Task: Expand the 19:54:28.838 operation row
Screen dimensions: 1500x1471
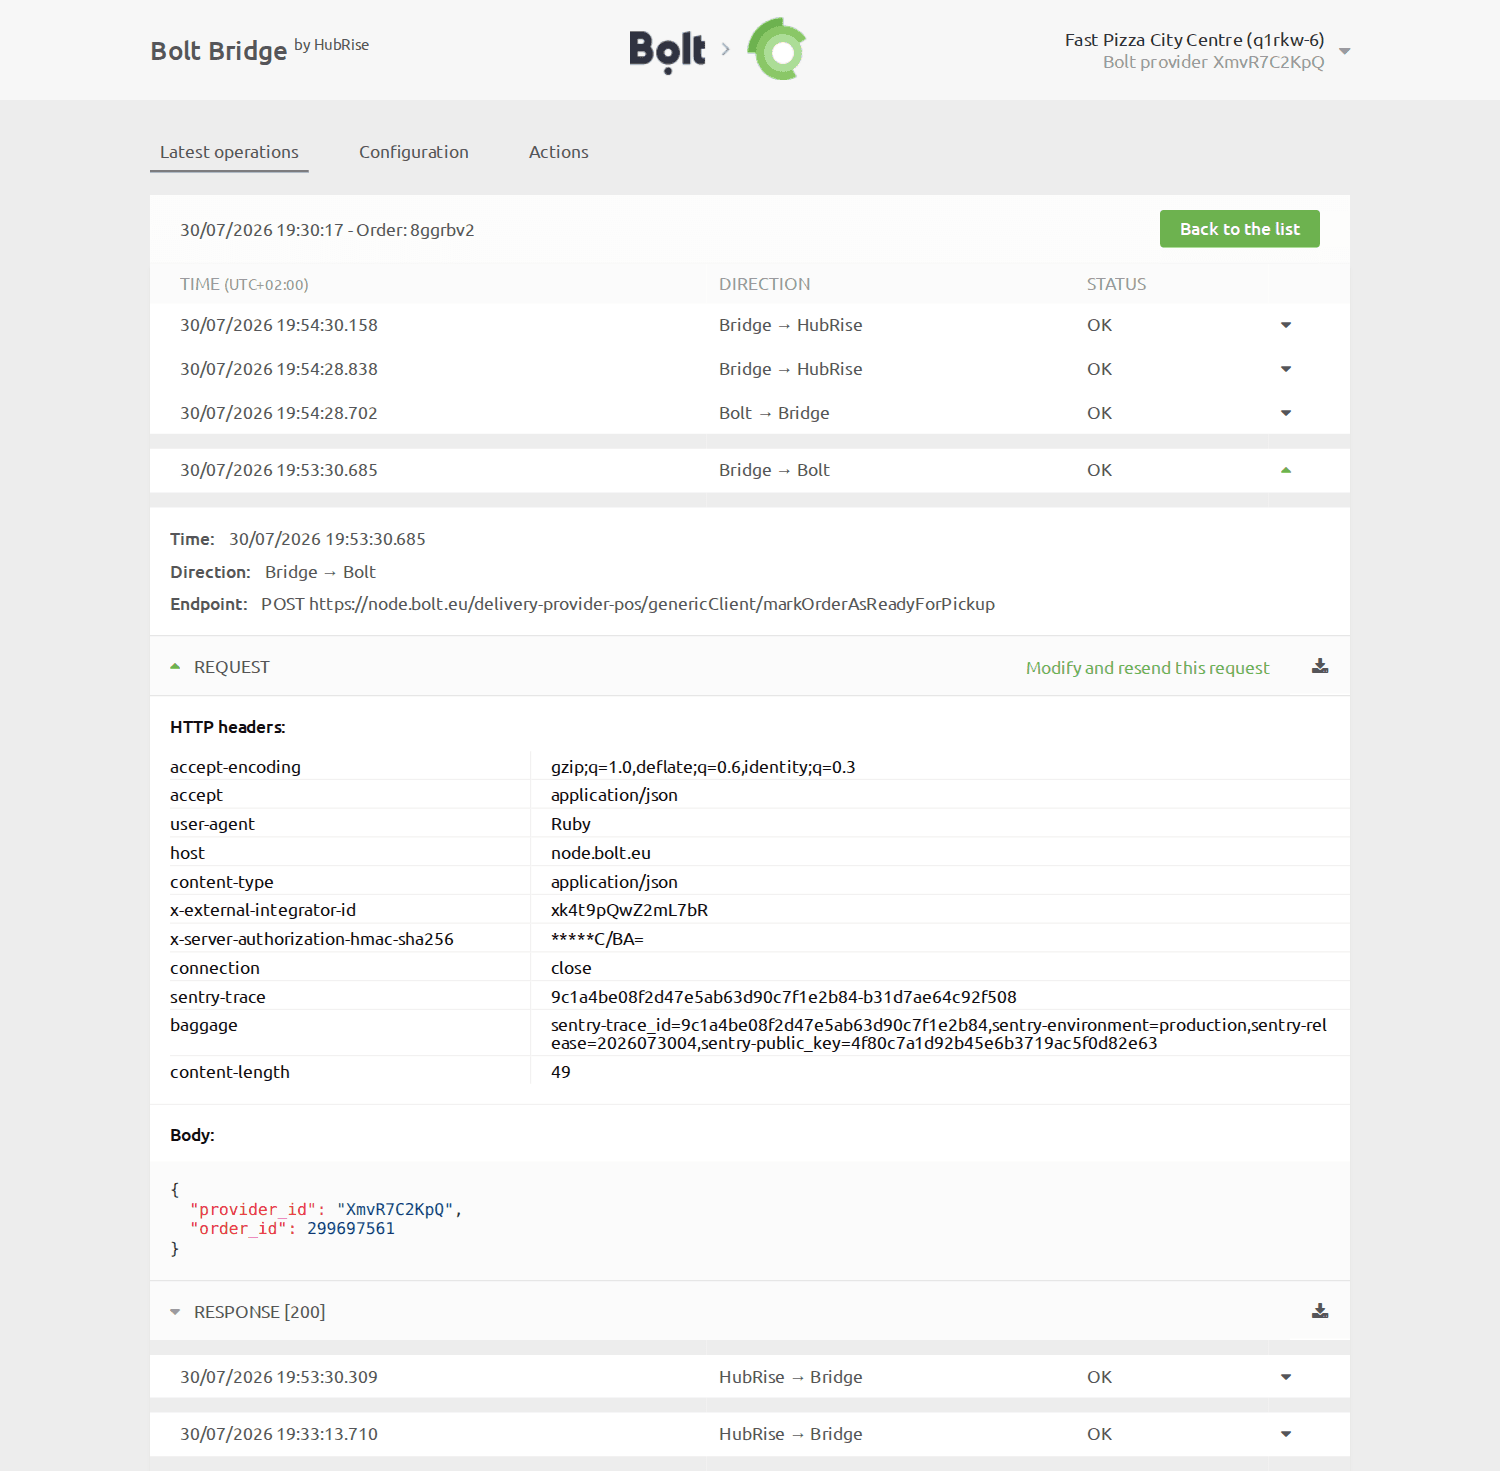Action: coord(1286,369)
